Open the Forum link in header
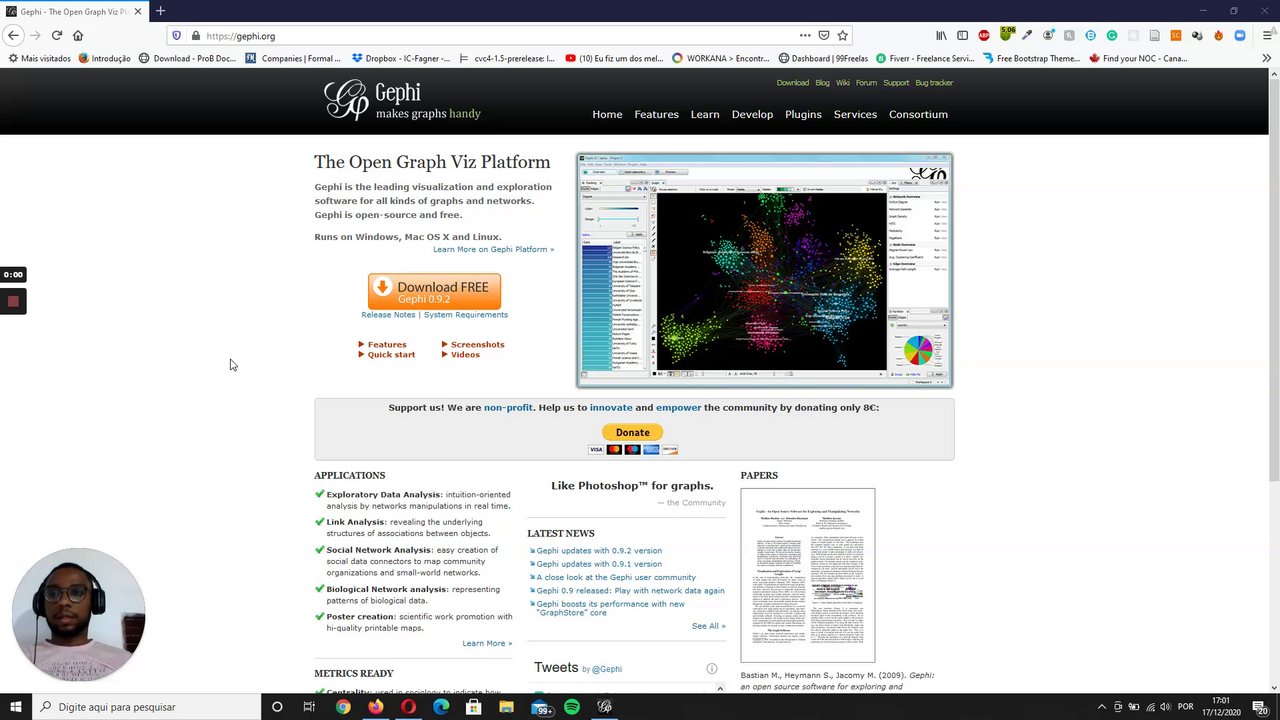Image resolution: width=1280 pixels, height=720 pixels. click(866, 83)
